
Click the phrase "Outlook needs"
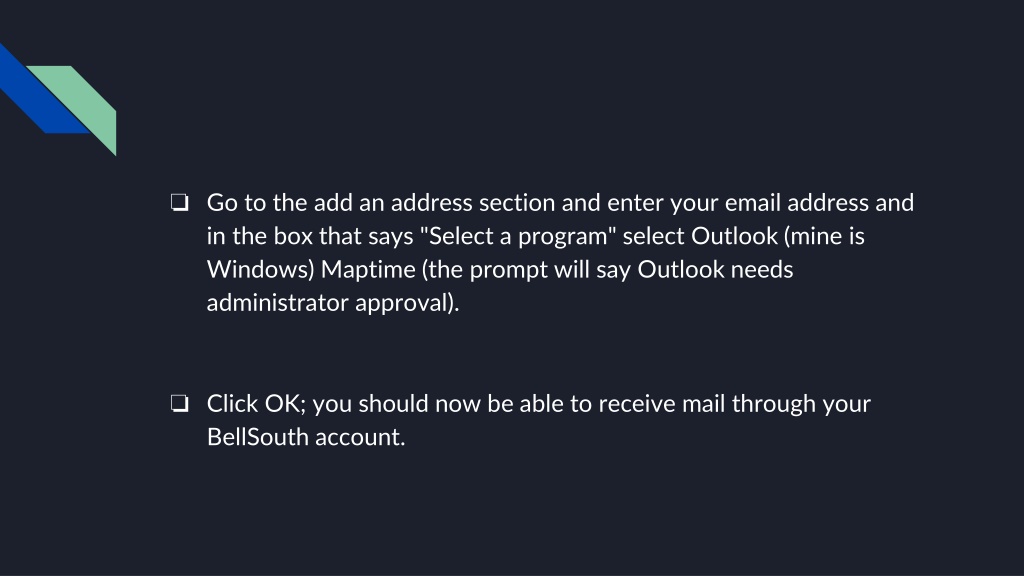[x=715, y=270]
